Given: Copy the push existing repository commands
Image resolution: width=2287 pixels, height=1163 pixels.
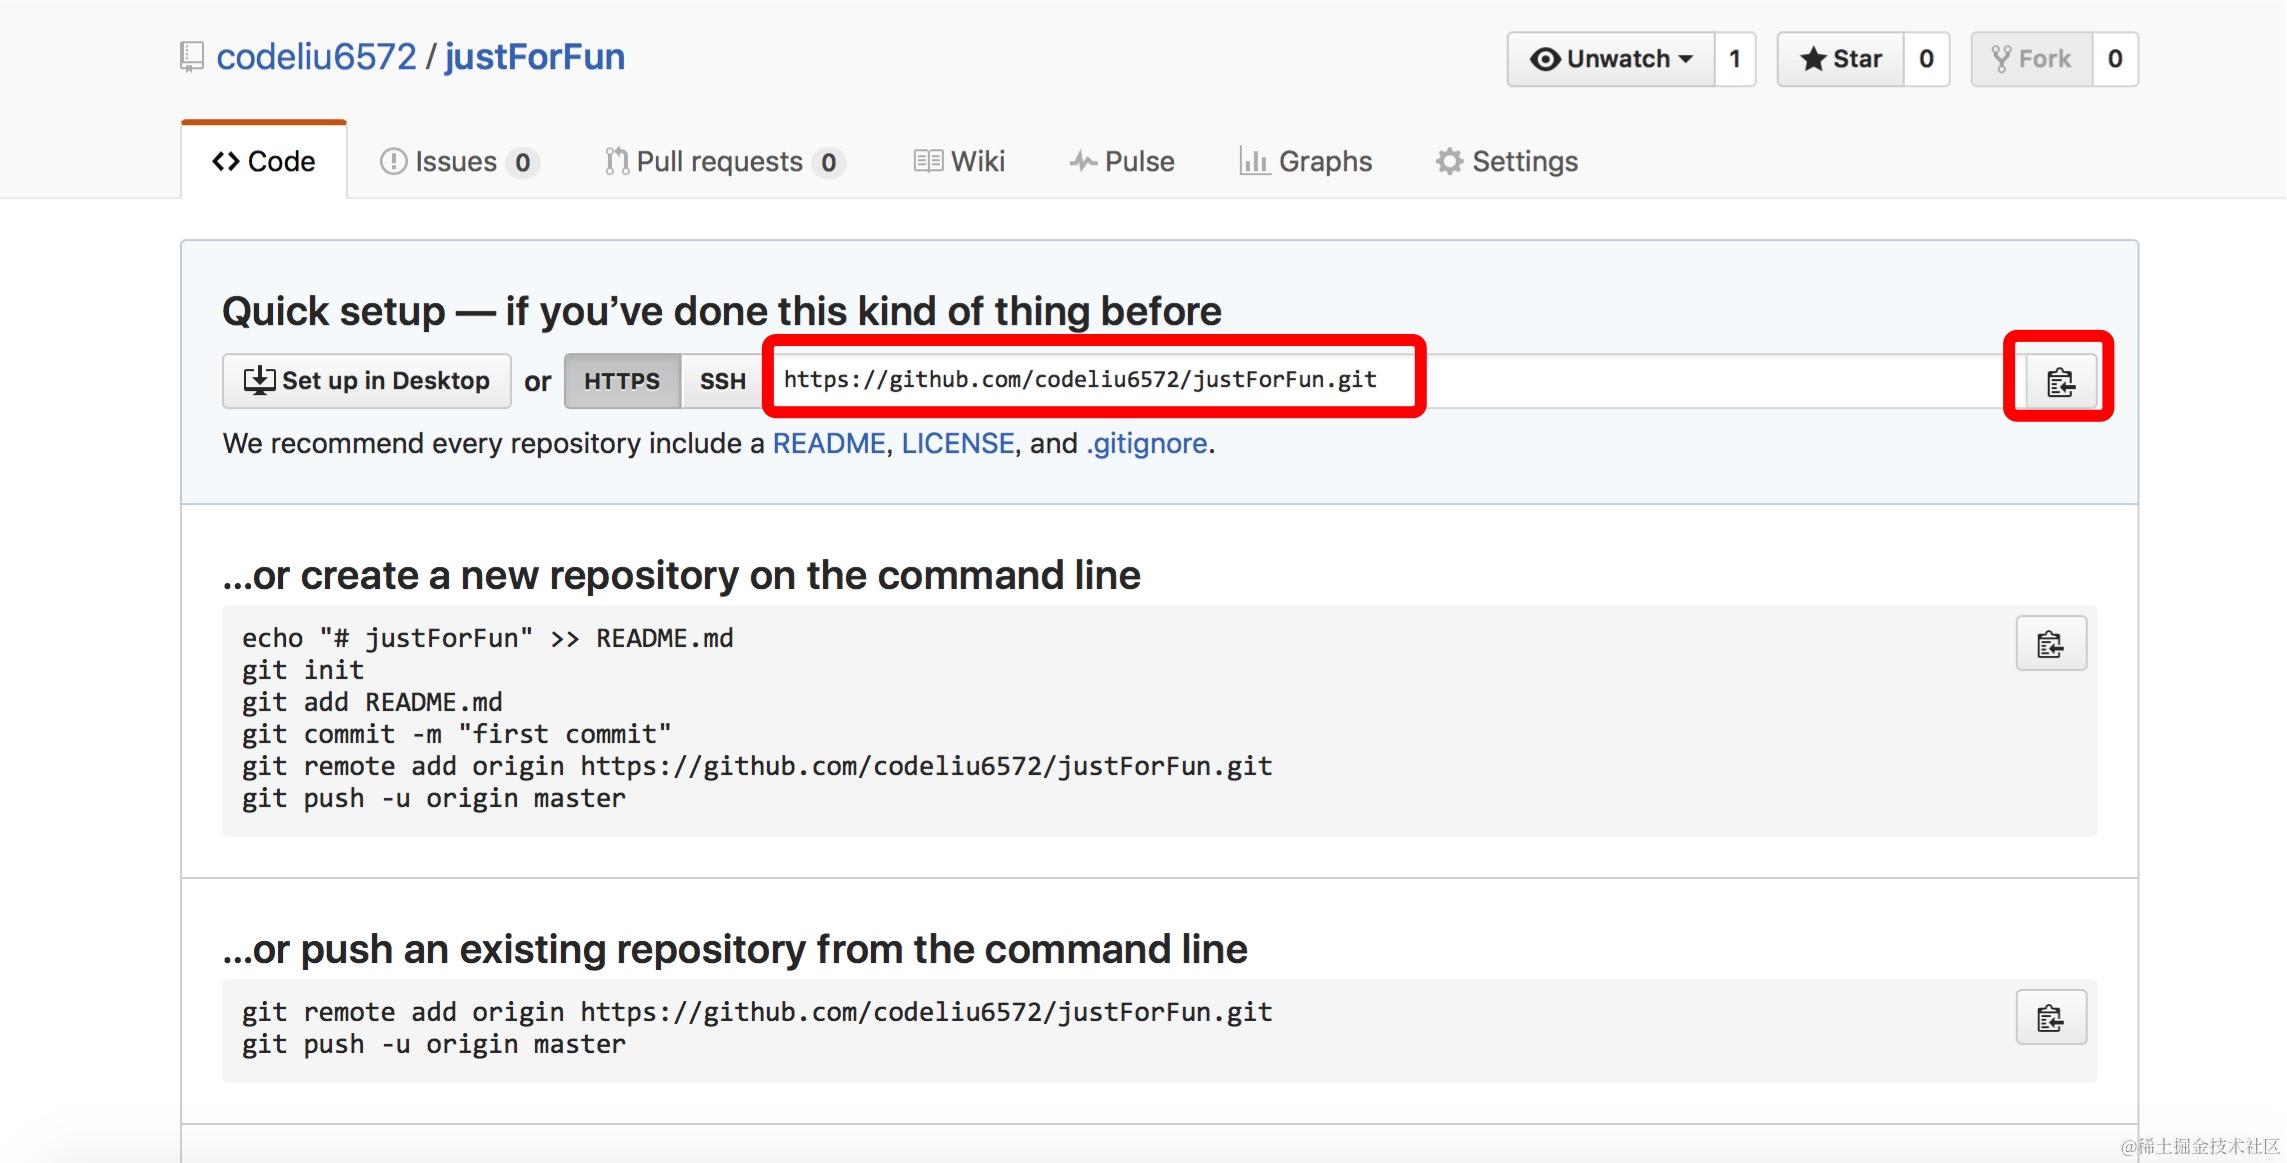Looking at the screenshot, I should [x=2050, y=1018].
